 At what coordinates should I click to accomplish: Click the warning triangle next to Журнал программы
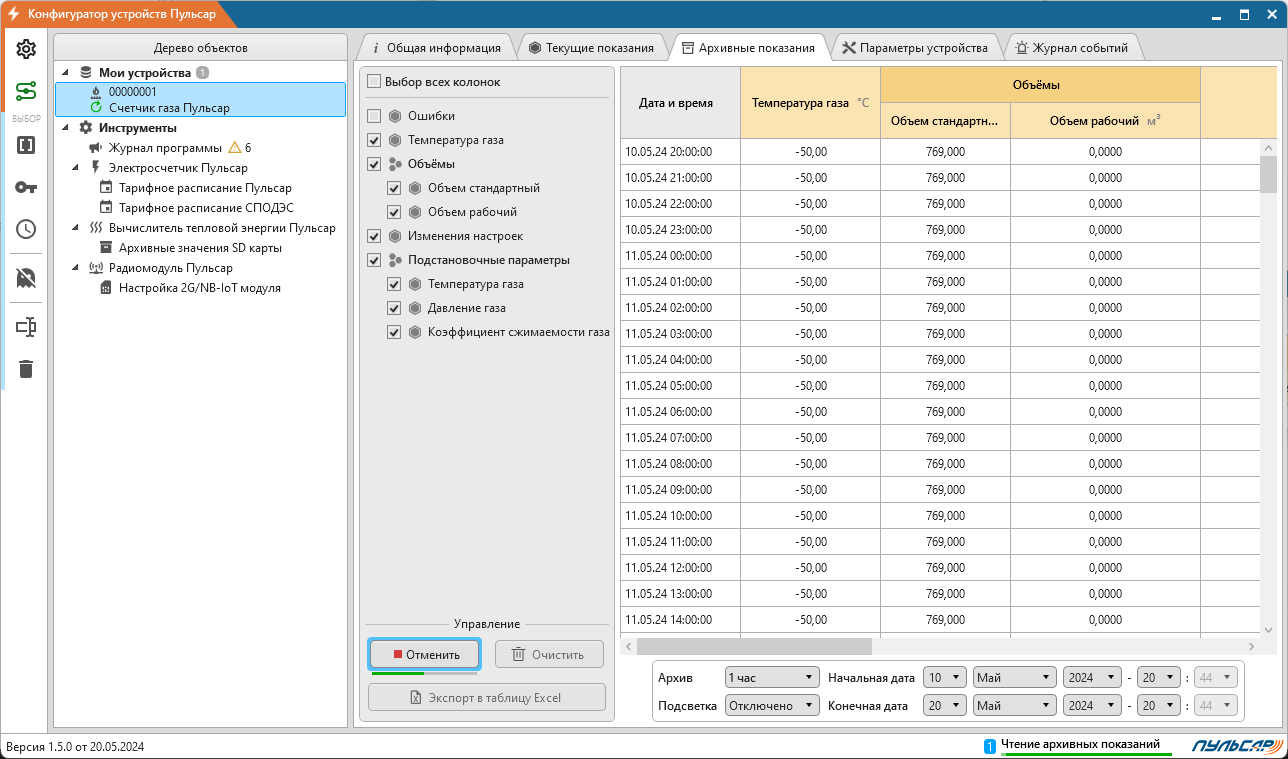coord(235,147)
